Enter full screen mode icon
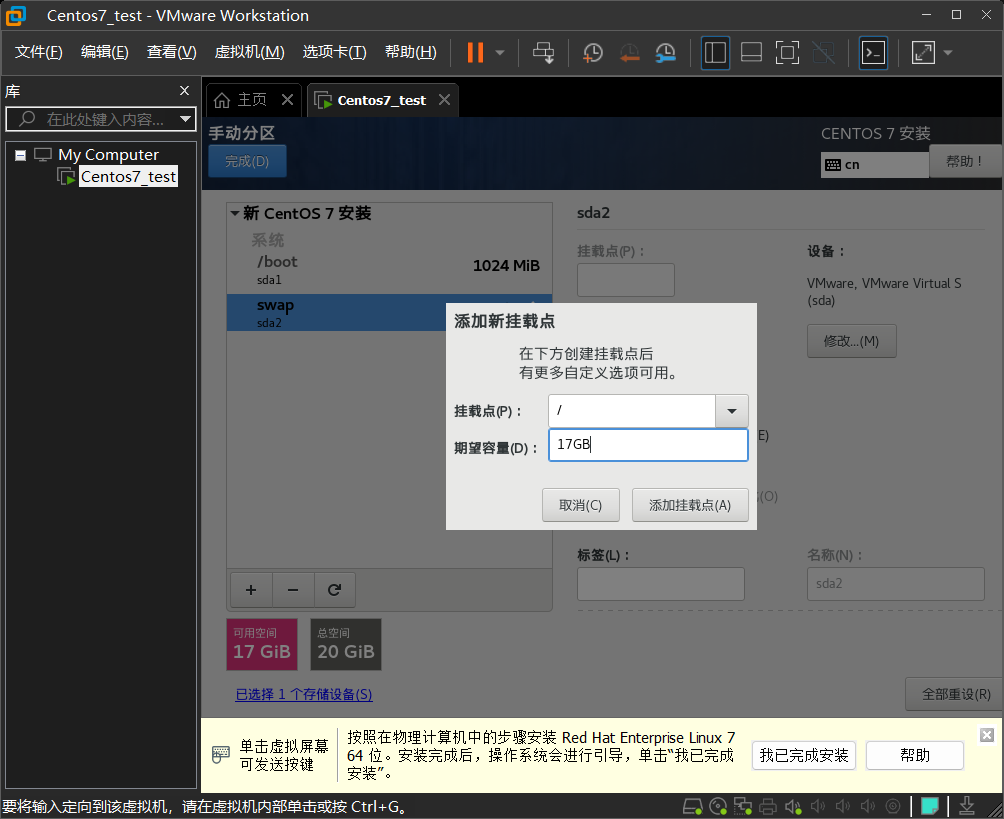This screenshot has height=819, width=1004. (x=787, y=53)
